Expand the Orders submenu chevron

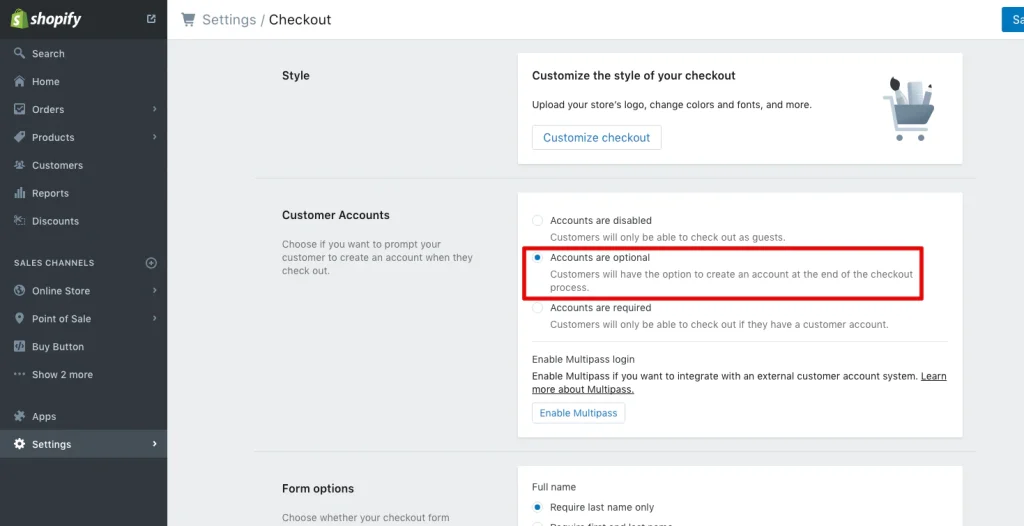point(155,109)
